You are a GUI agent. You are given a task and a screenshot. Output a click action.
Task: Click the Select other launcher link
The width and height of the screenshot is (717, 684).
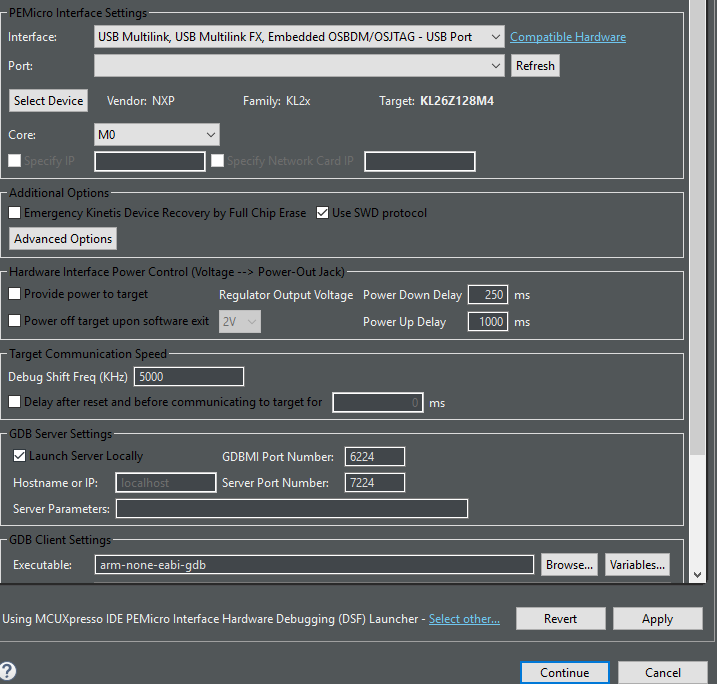pos(464,619)
